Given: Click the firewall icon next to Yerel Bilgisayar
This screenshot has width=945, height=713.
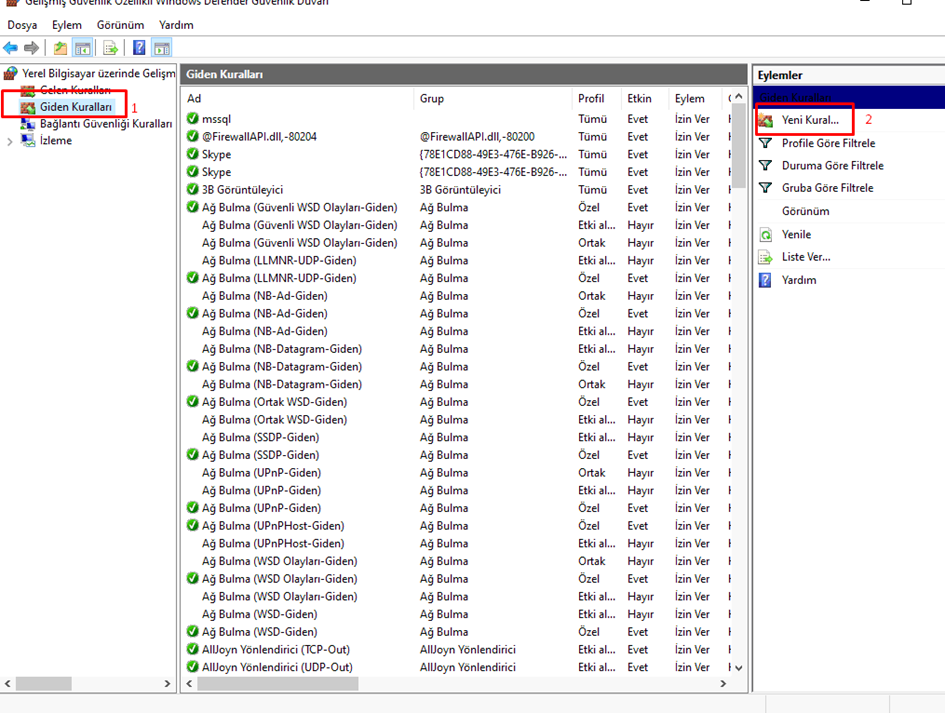Looking at the screenshot, I should pyautogui.click(x=10, y=74).
